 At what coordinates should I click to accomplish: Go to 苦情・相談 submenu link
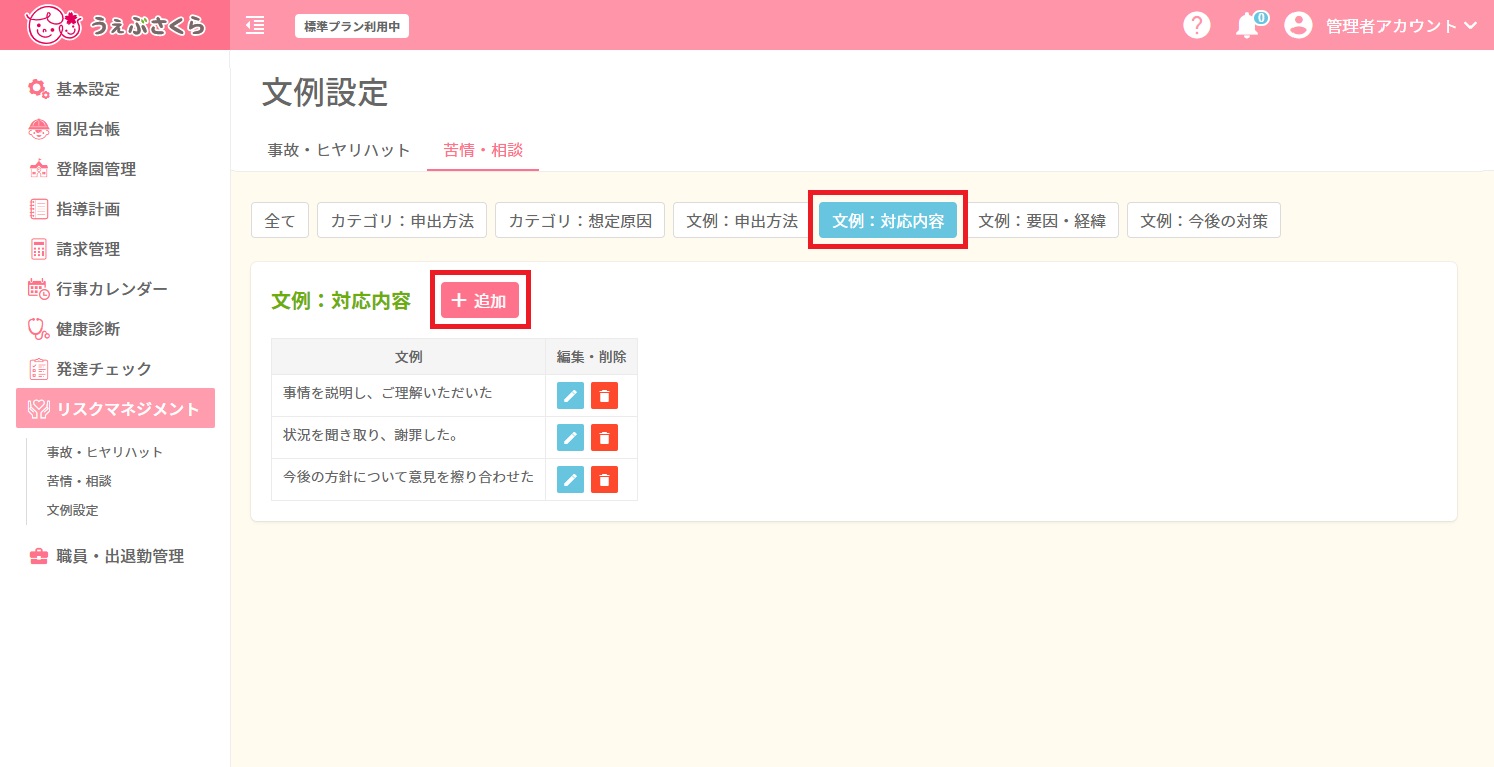(79, 481)
